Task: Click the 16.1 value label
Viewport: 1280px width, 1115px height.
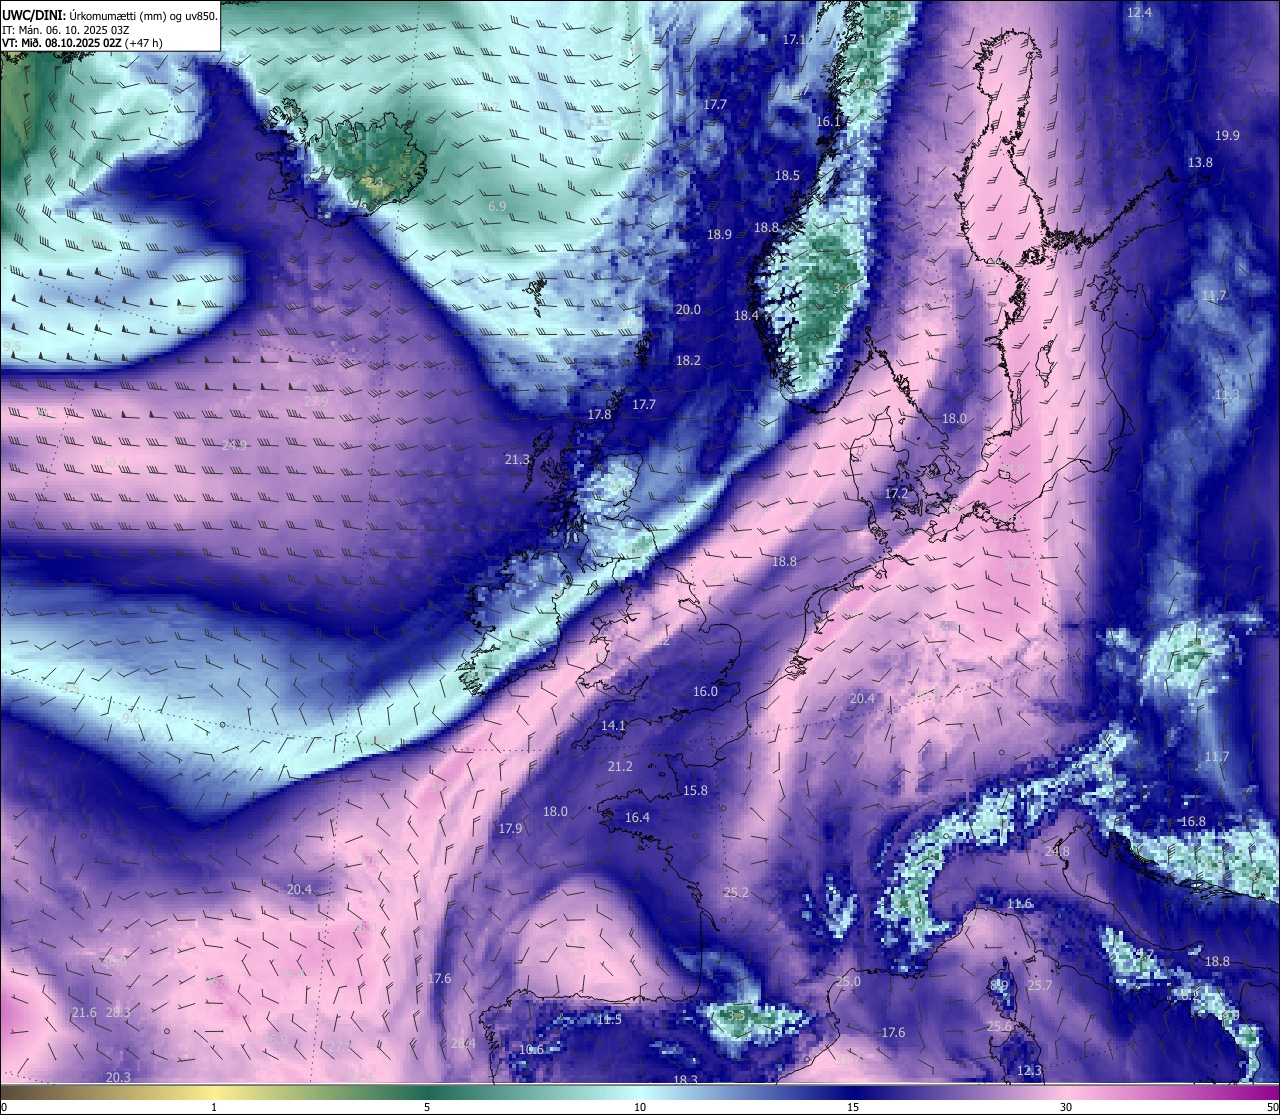Action: pos(829,122)
